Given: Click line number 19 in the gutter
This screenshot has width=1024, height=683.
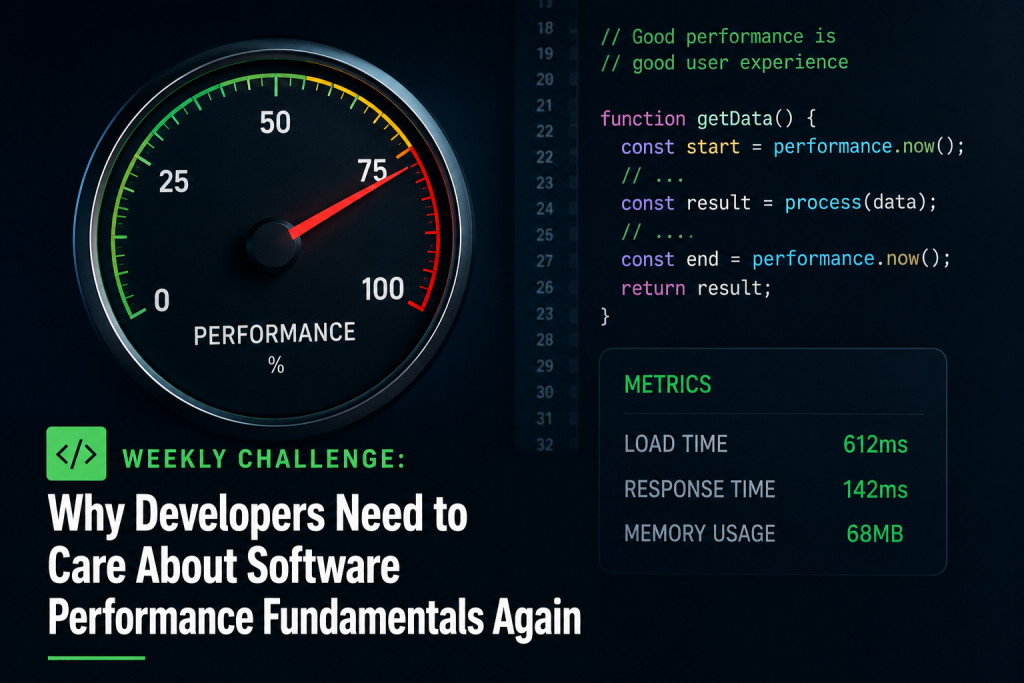Looking at the screenshot, I should click(x=545, y=54).
